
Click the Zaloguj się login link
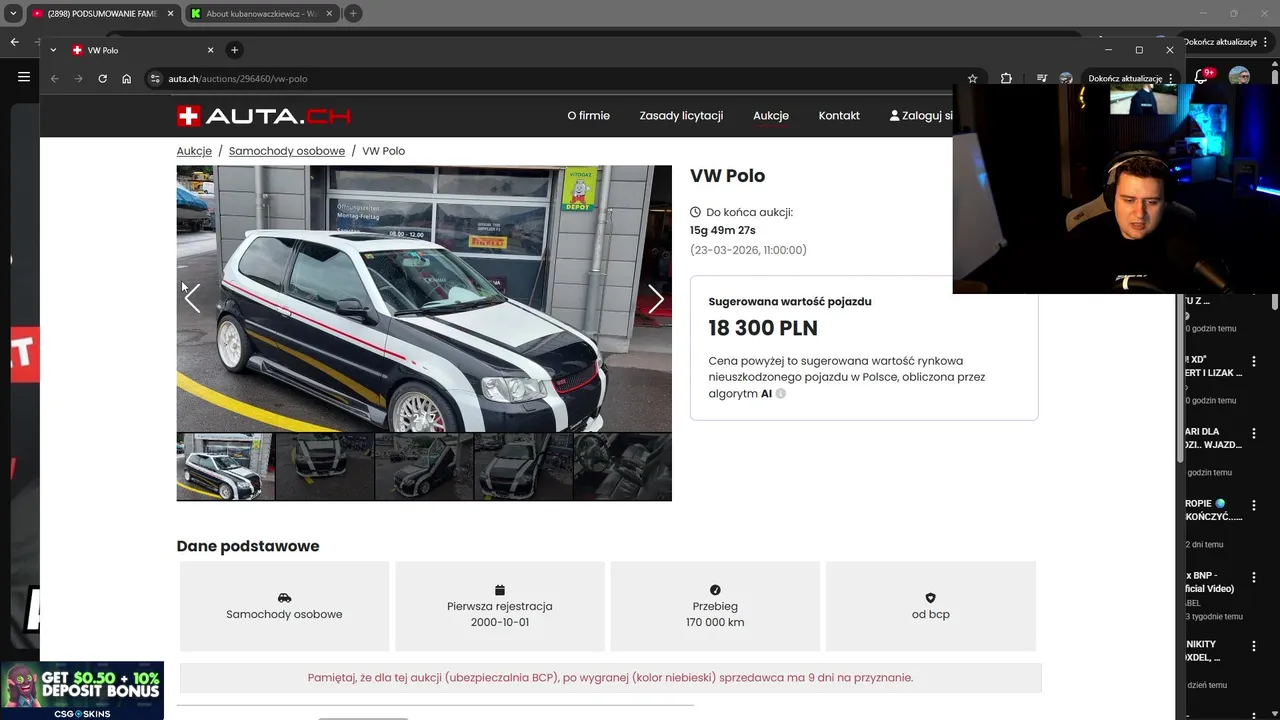[921, 116]
